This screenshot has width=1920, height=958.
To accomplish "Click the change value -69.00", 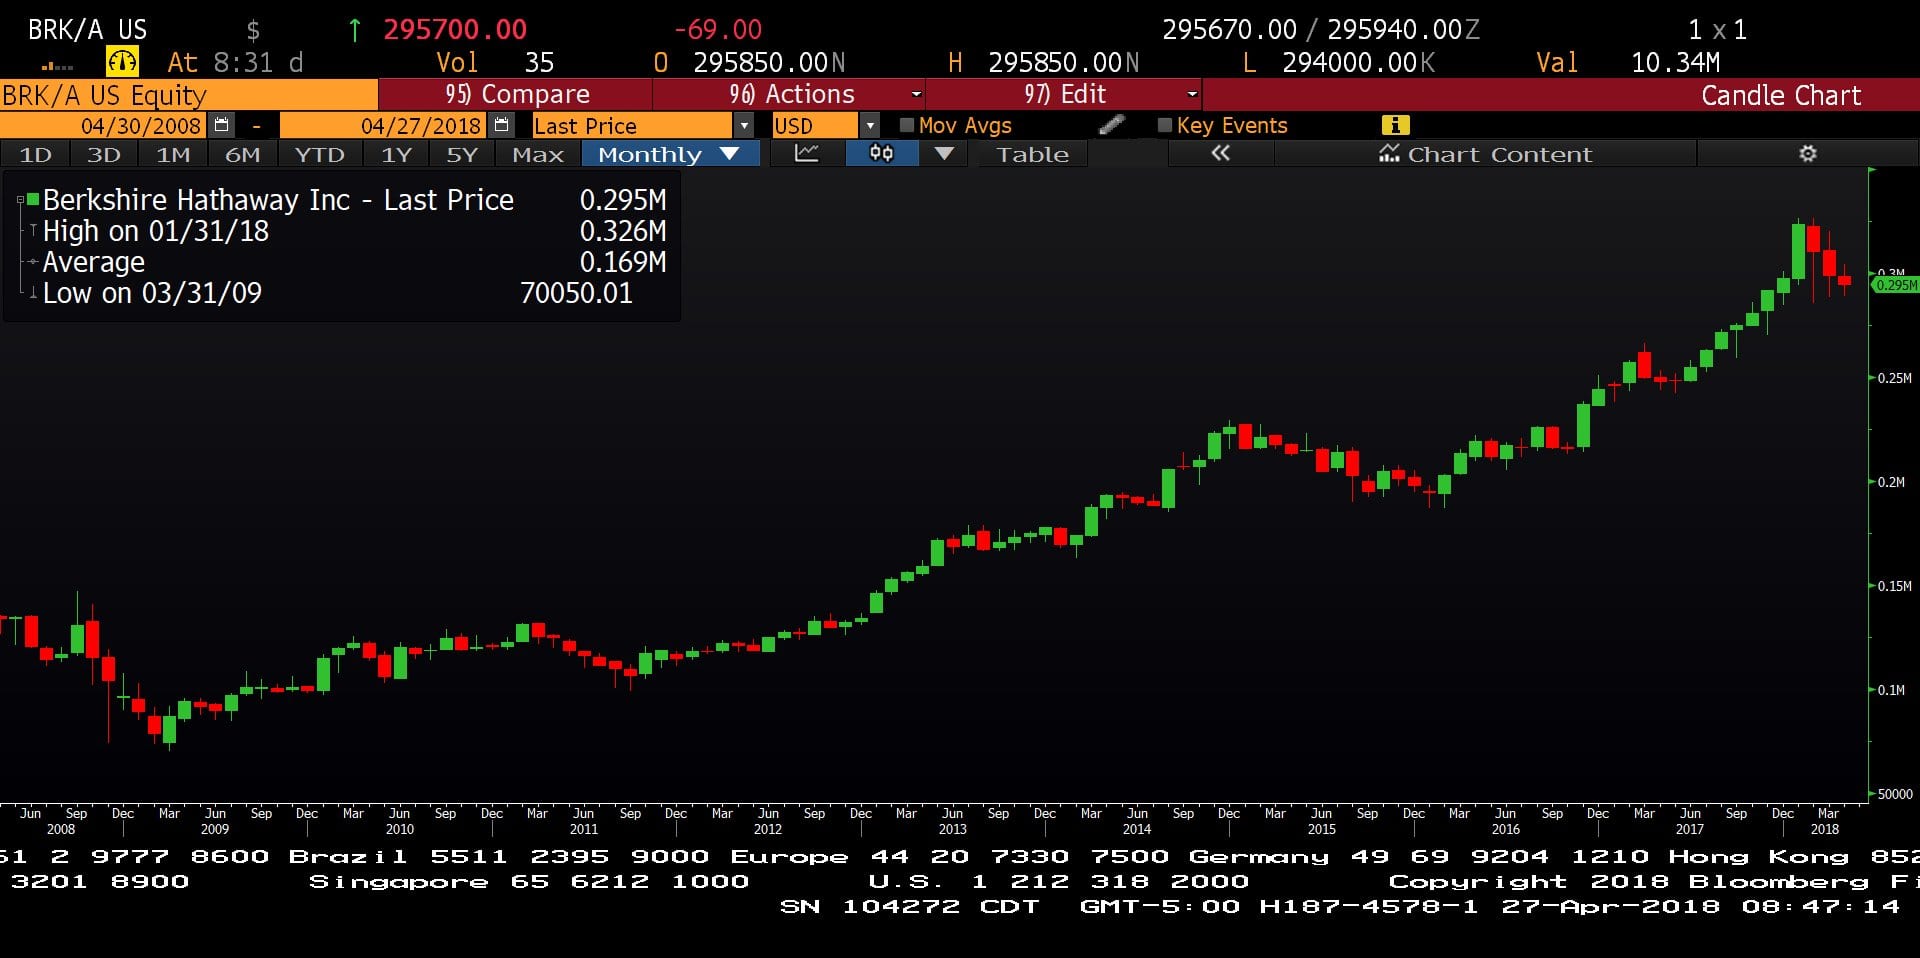I will click(x=718, y=30).
